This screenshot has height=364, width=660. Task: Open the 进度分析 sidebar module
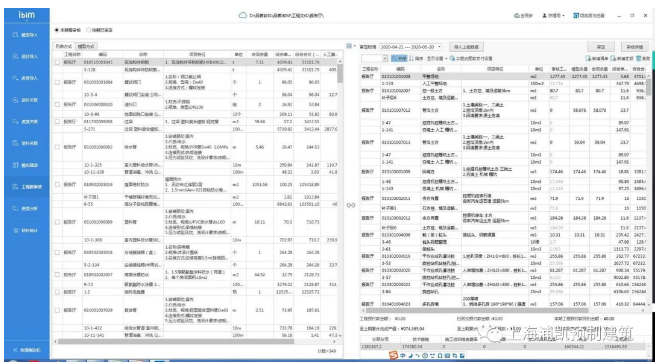click(27, 209)
